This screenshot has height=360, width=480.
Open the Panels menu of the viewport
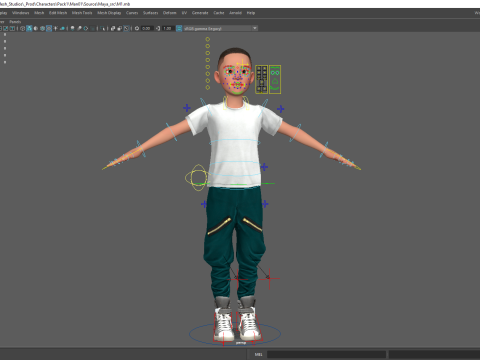(15, 22)
